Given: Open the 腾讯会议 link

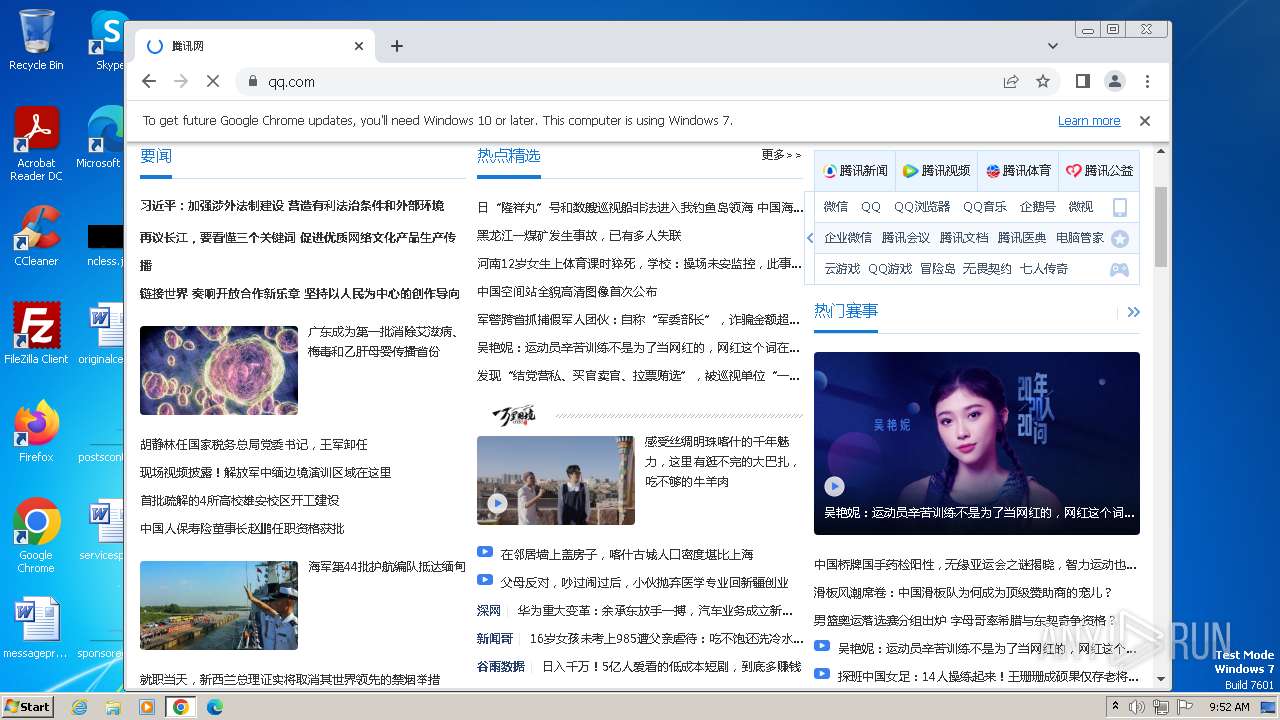Looking at the screenshot, I should coord(906,238).
